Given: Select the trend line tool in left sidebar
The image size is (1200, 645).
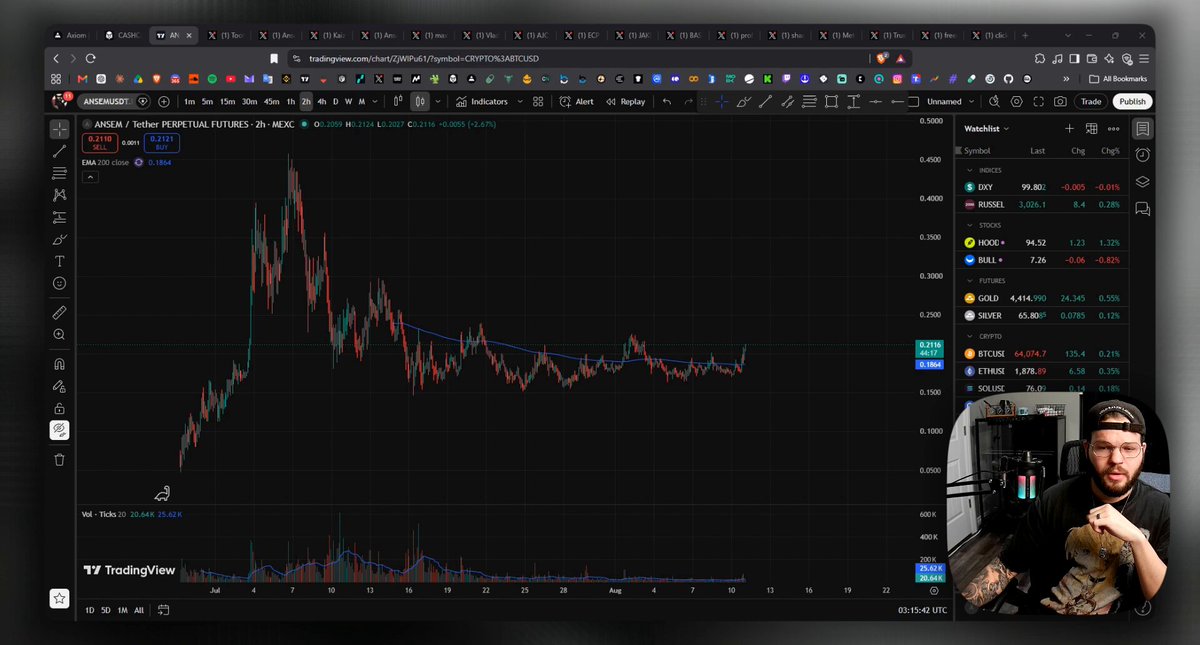Looking at the screenshot, I should pos(59,151).
